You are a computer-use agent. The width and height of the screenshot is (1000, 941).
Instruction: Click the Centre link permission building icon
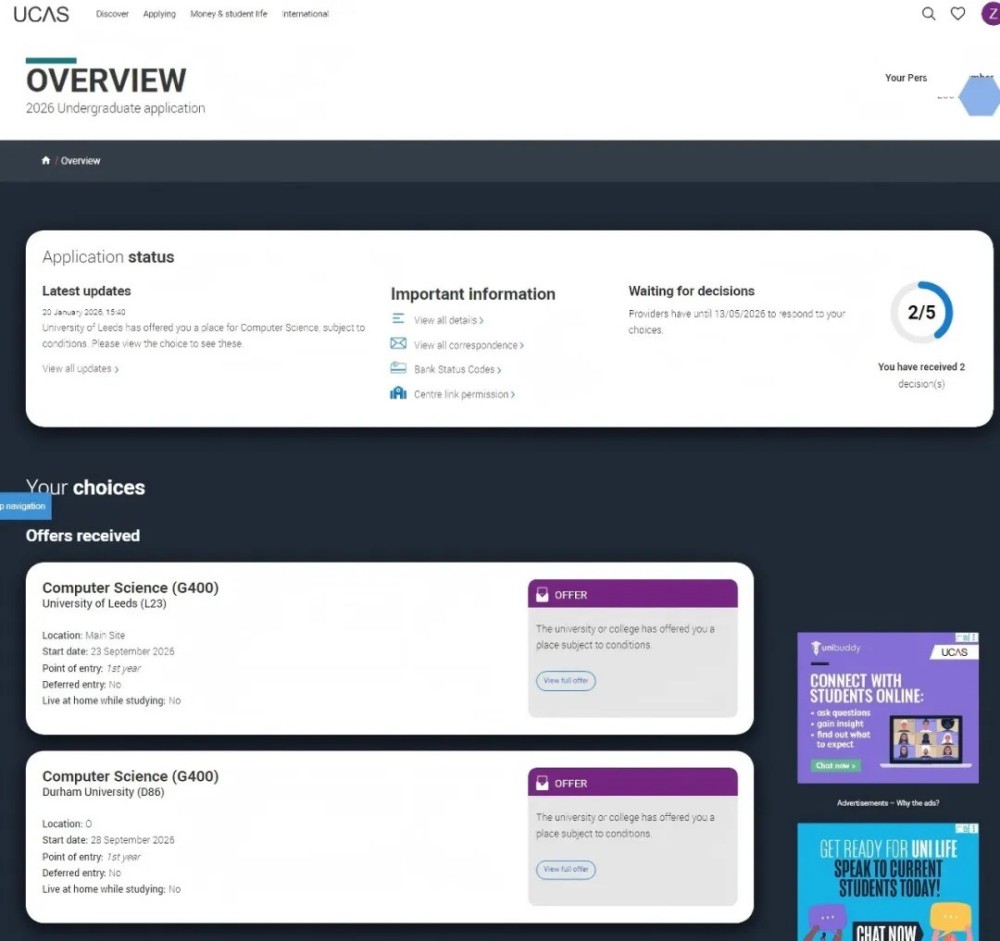click(398, 394)
